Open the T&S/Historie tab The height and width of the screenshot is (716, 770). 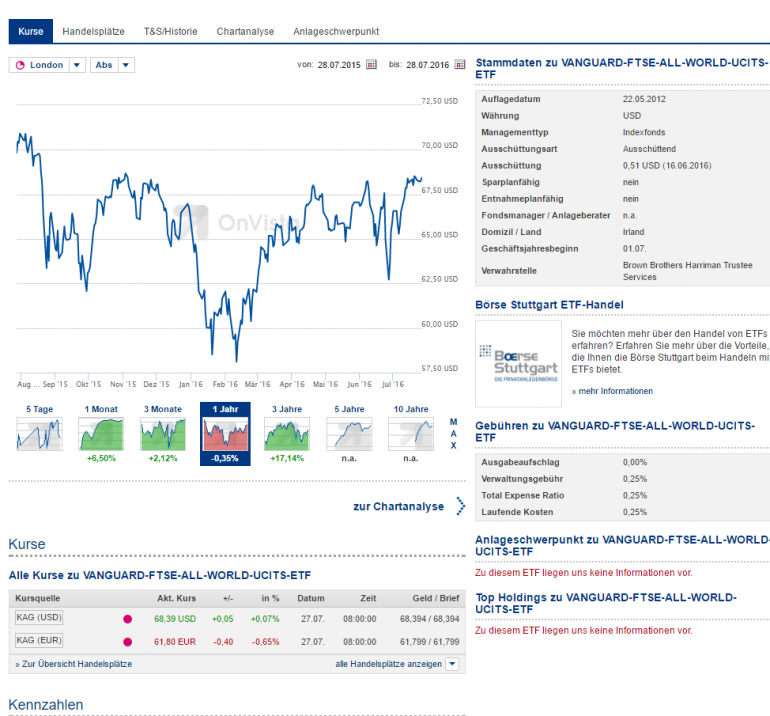tap(170, 31)
